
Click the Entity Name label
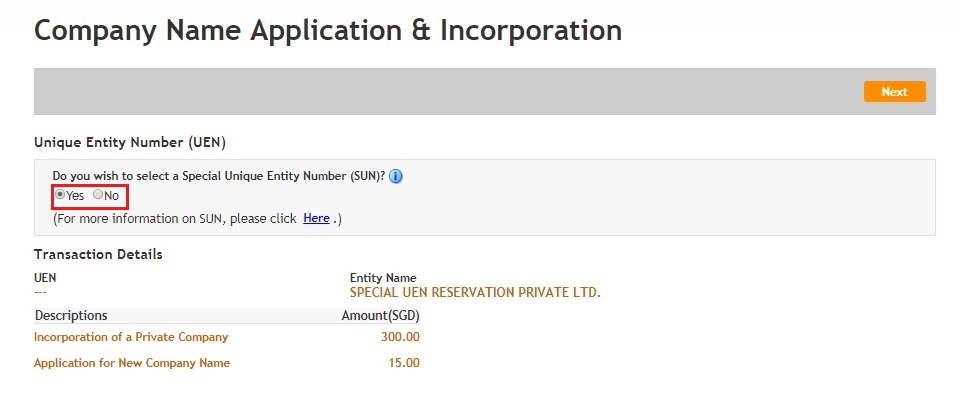point(383,278)
